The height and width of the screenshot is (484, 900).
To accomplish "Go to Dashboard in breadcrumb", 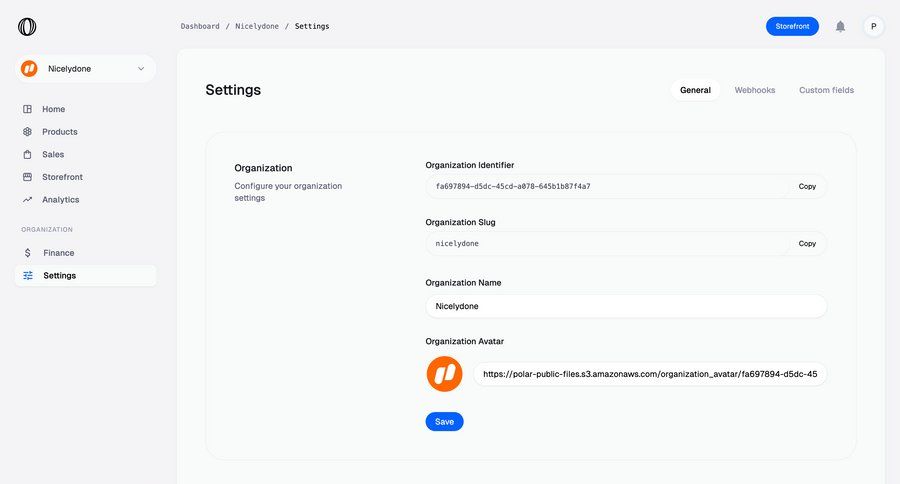I will click(200, 26).
